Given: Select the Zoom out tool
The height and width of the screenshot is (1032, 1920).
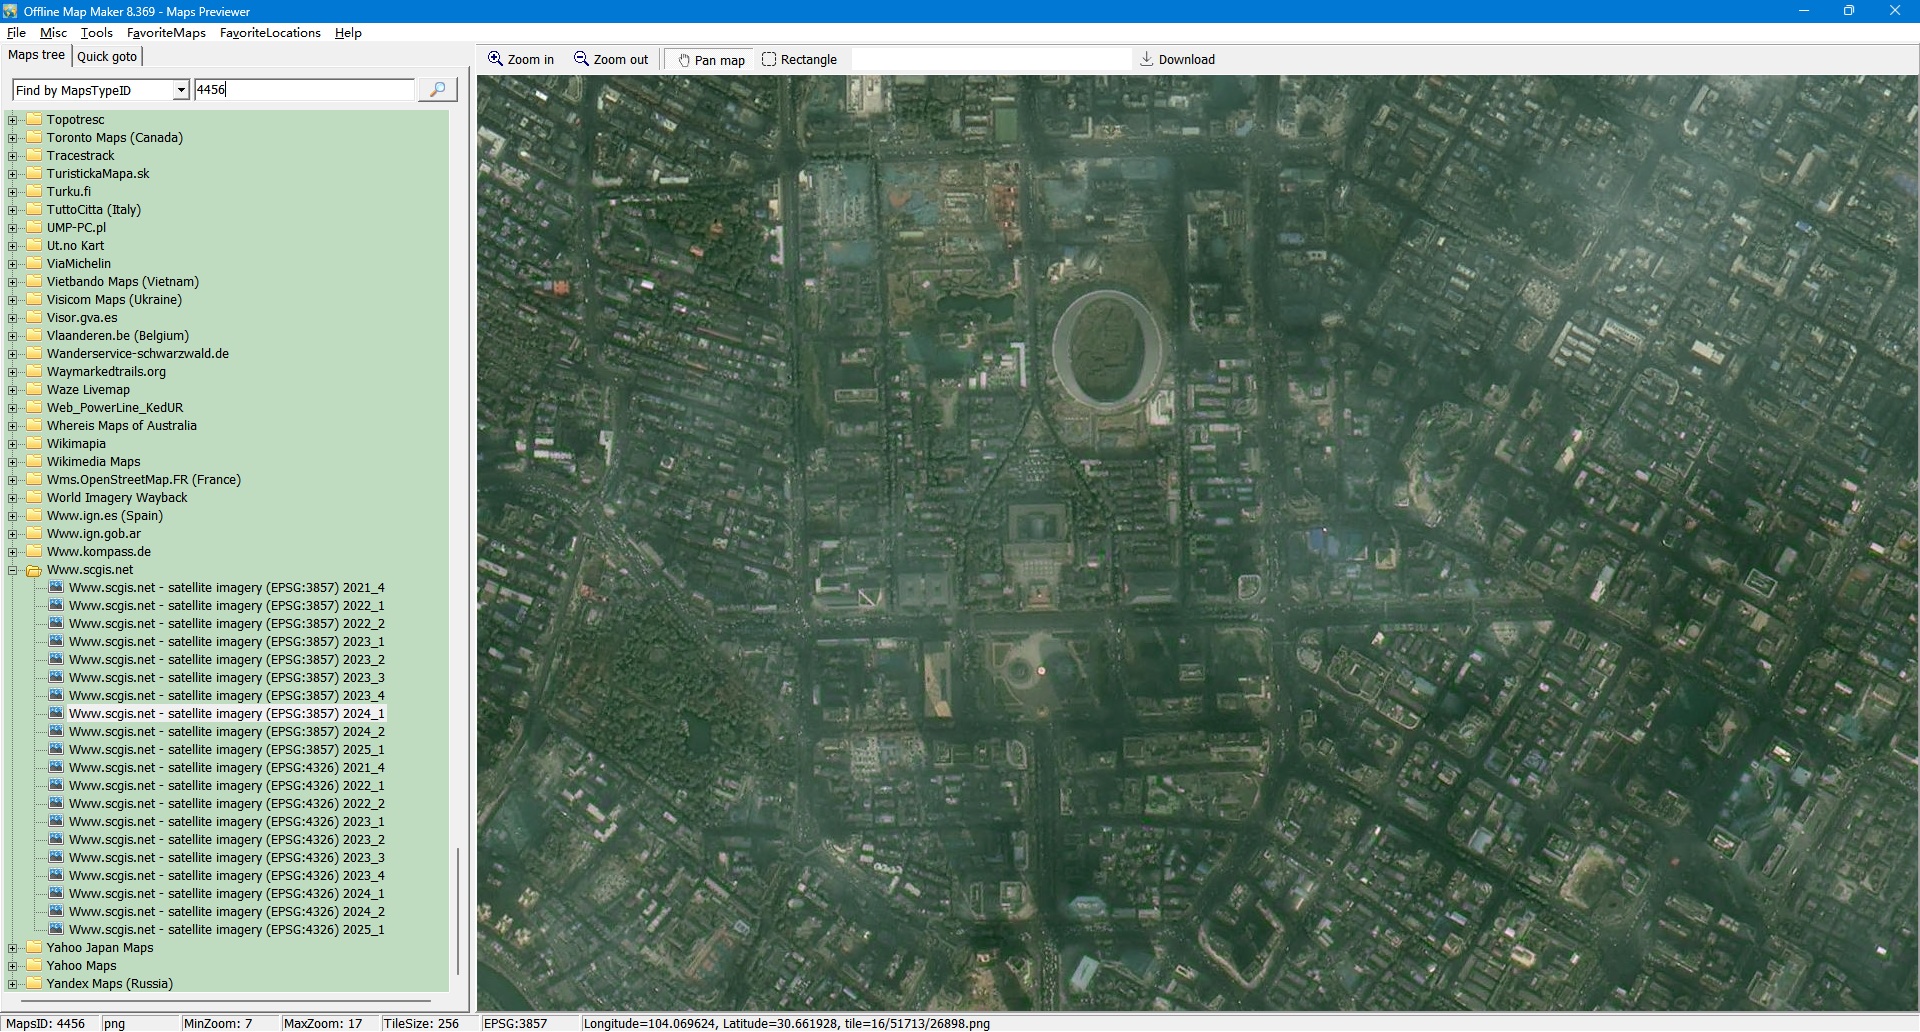Looking at the screenshot, I should pos(610,60).
